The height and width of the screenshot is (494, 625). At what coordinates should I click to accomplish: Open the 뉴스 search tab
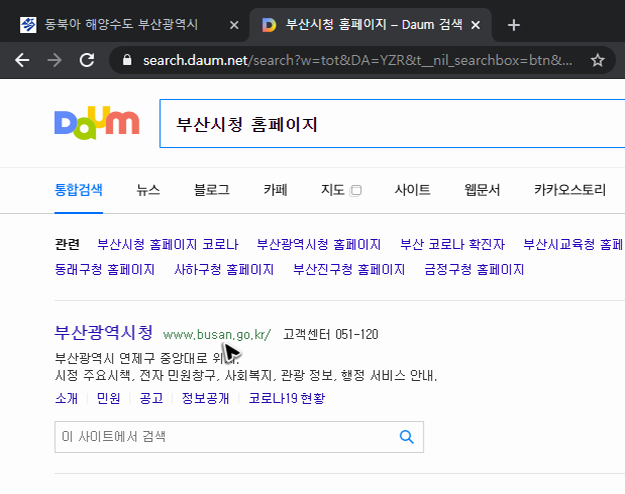(148, 190)
